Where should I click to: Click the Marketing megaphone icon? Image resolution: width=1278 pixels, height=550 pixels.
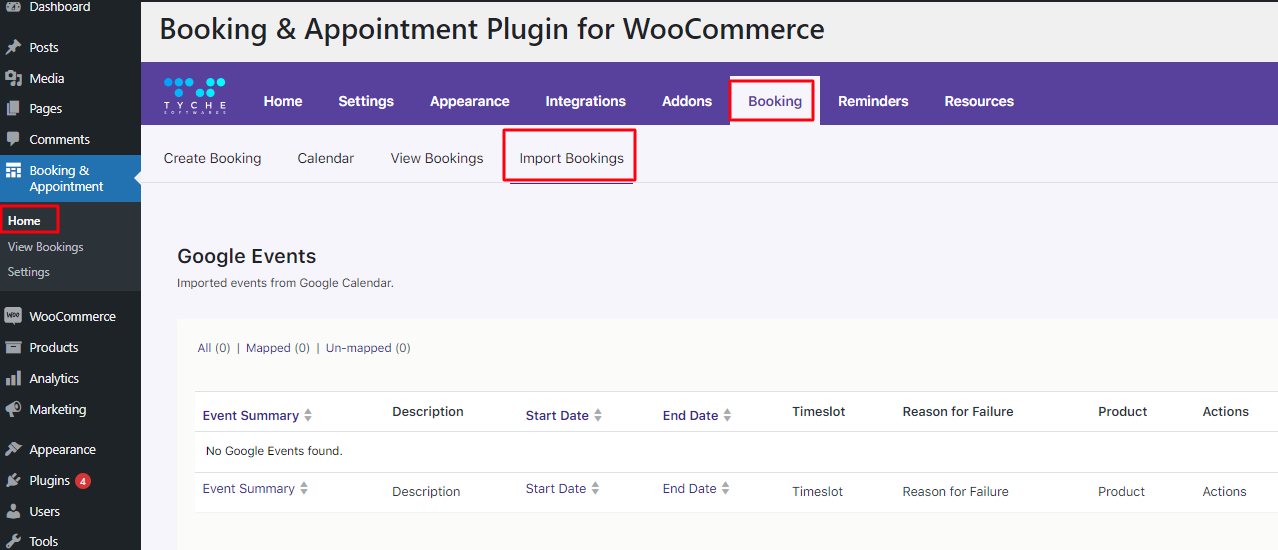click(x=13, y=409)
